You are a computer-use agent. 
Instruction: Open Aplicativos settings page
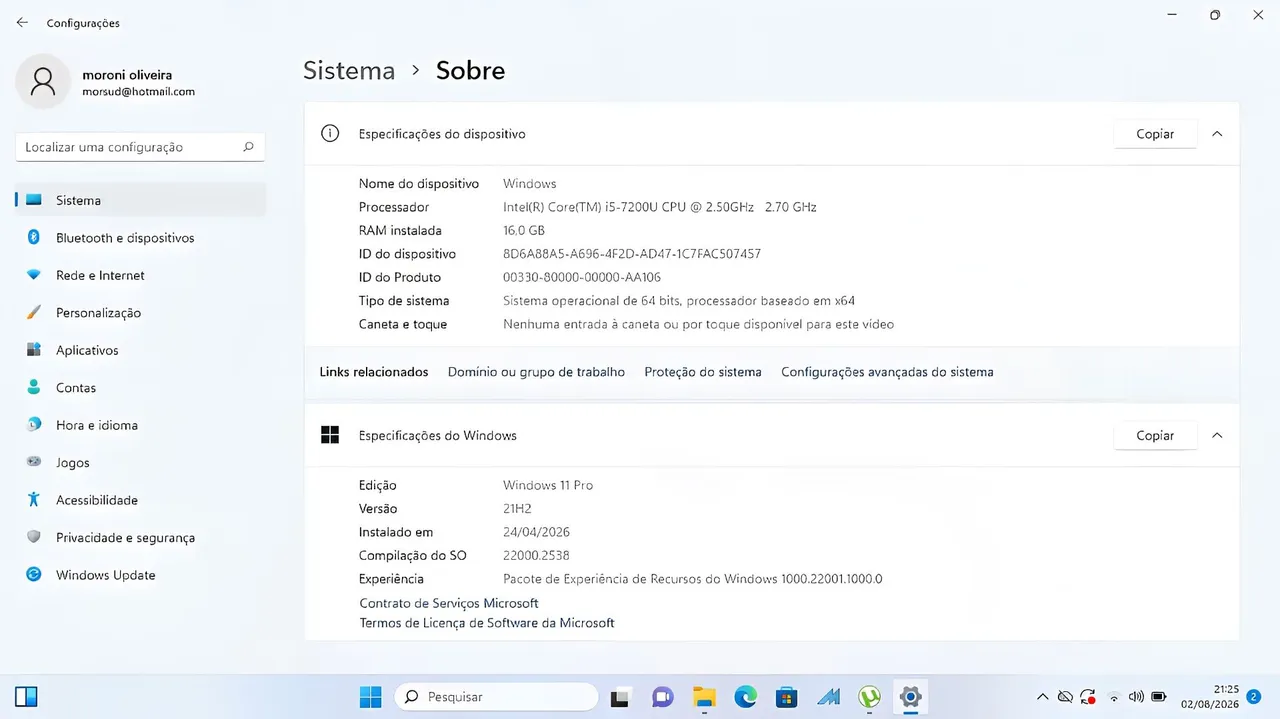141,350
